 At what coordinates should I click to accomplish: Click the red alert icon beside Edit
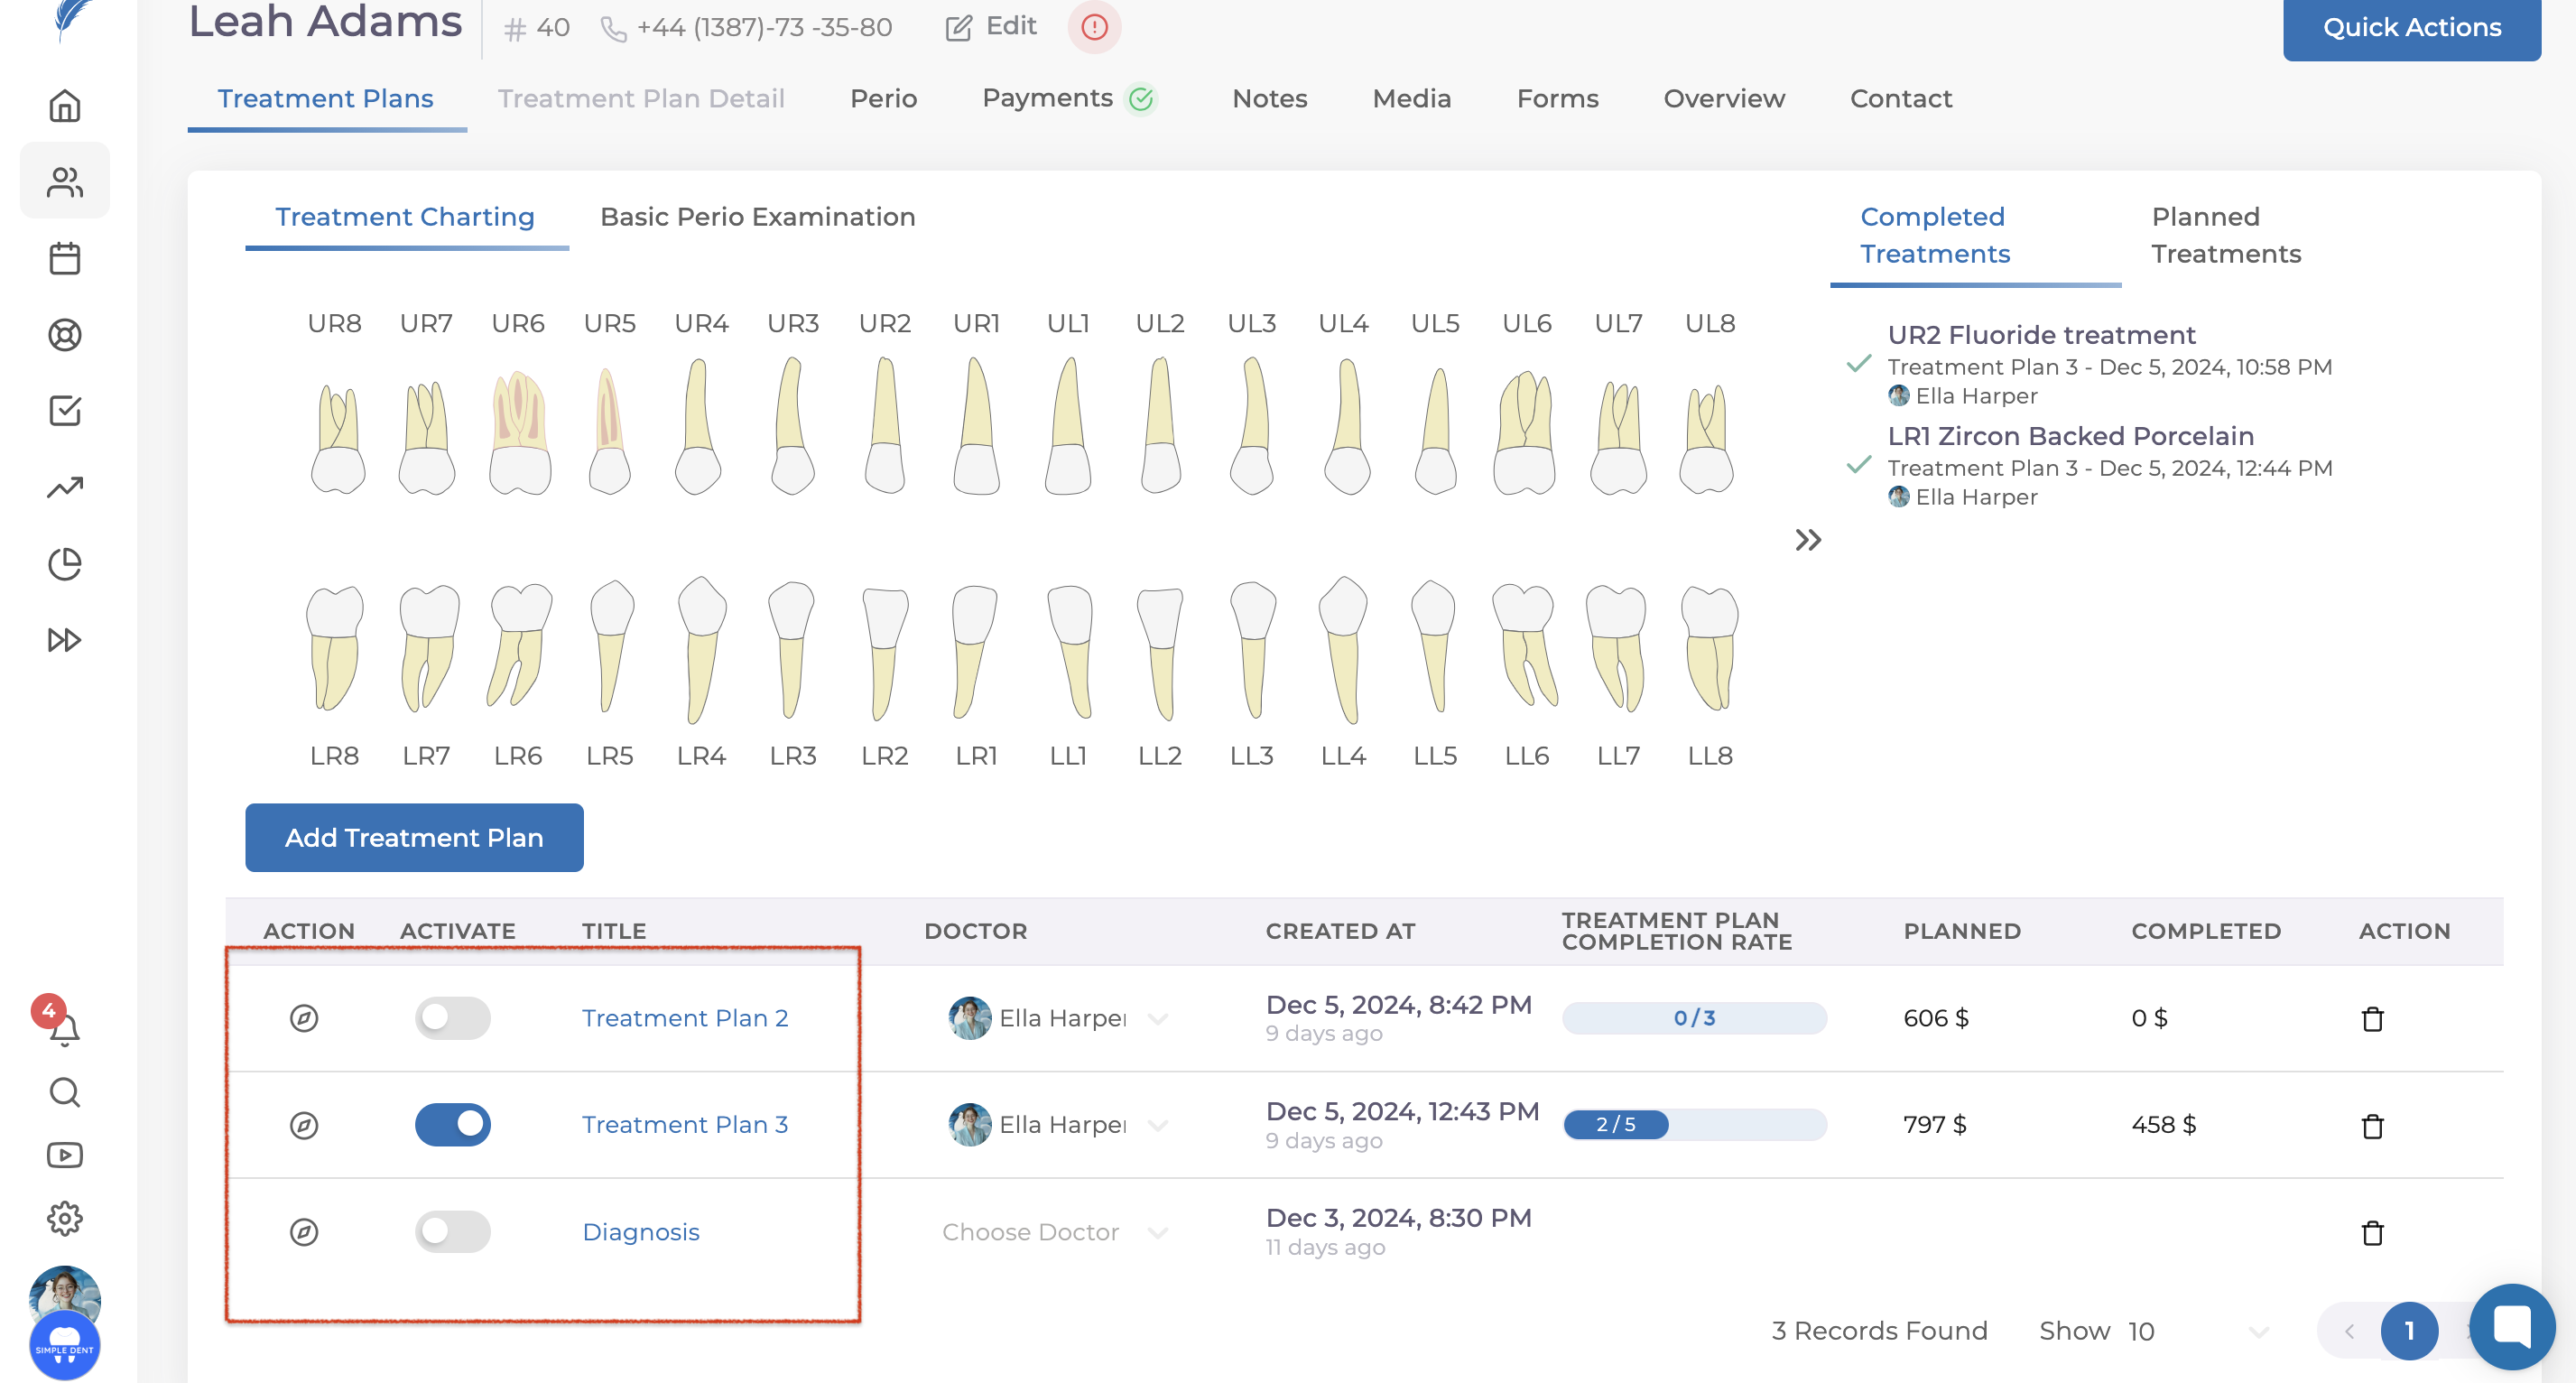coord(1094,27)
